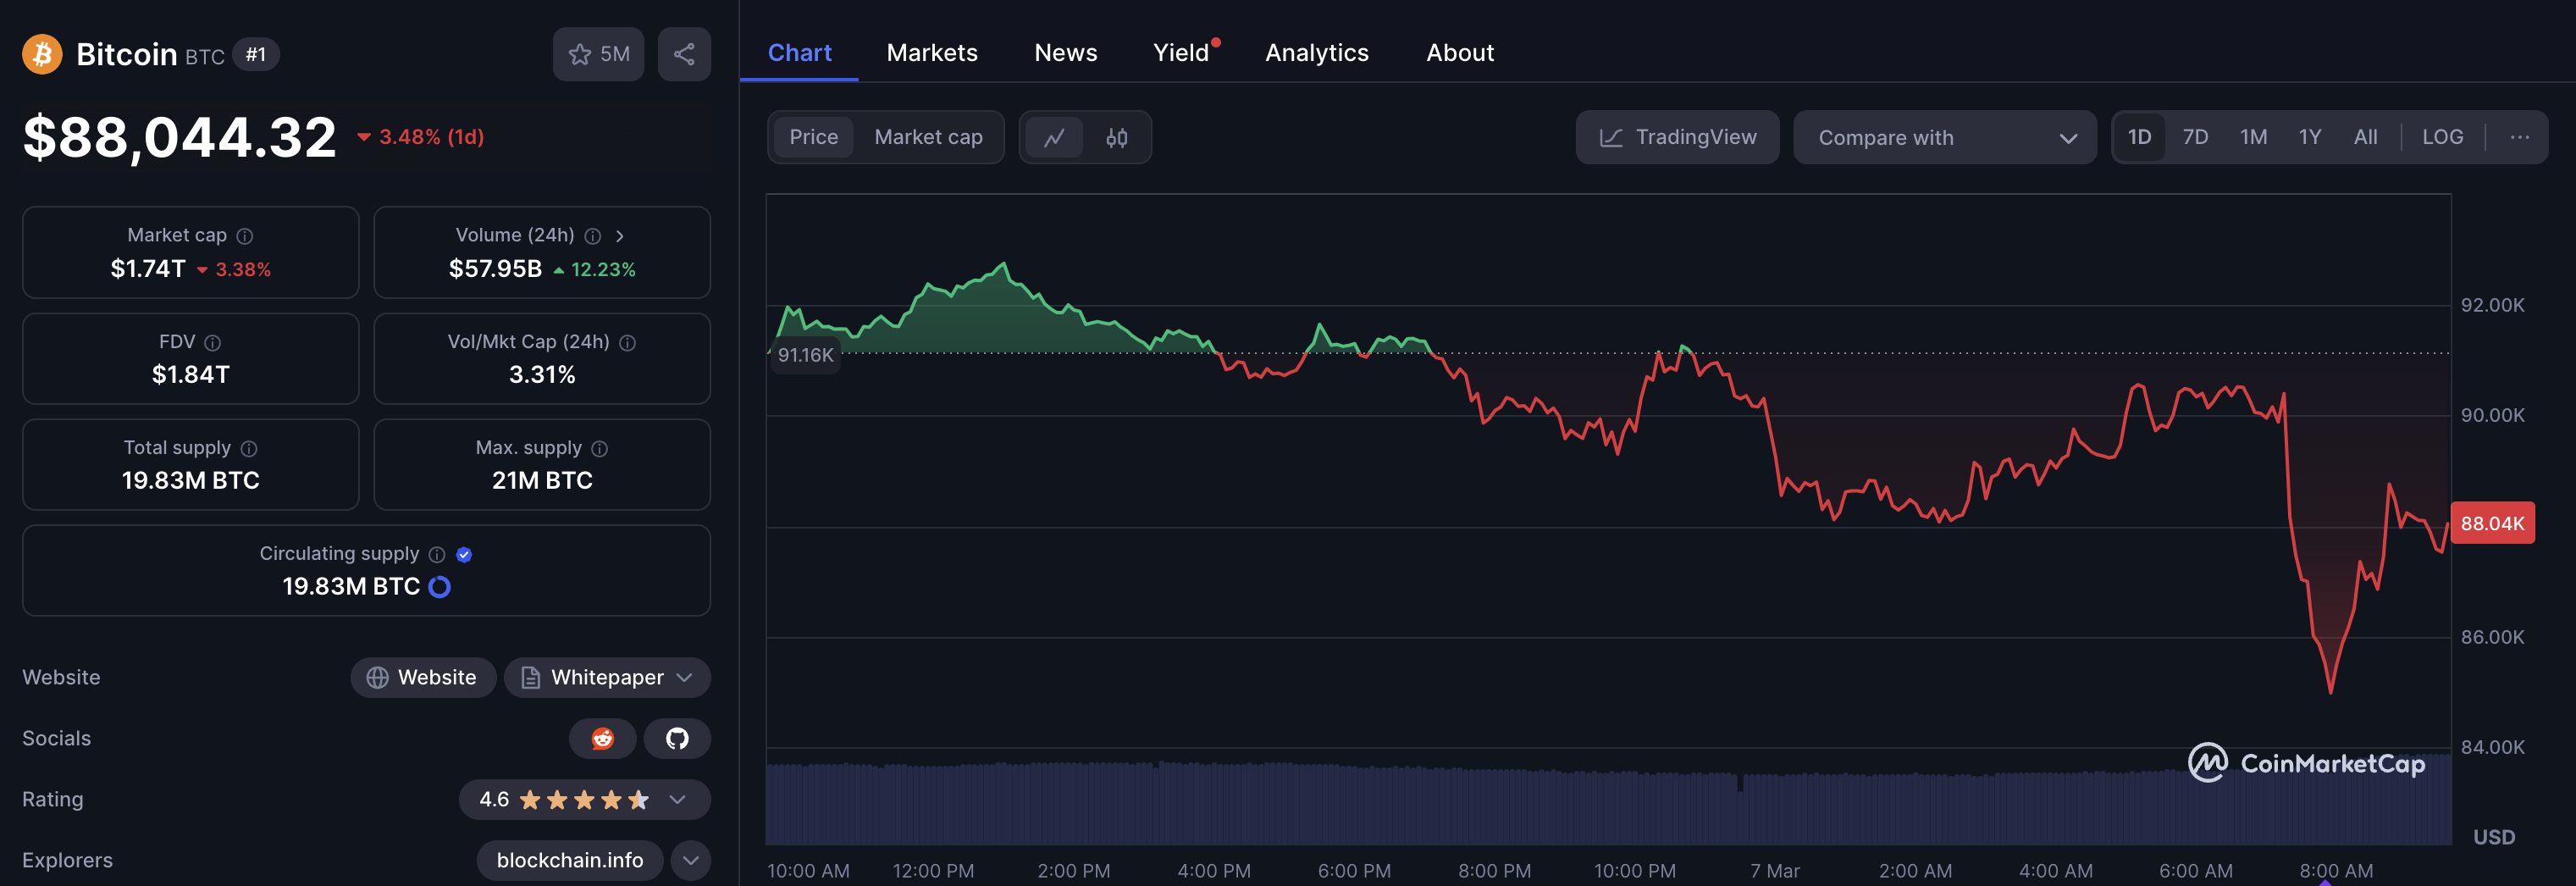Select the line chart view icon

(1054, 137)
